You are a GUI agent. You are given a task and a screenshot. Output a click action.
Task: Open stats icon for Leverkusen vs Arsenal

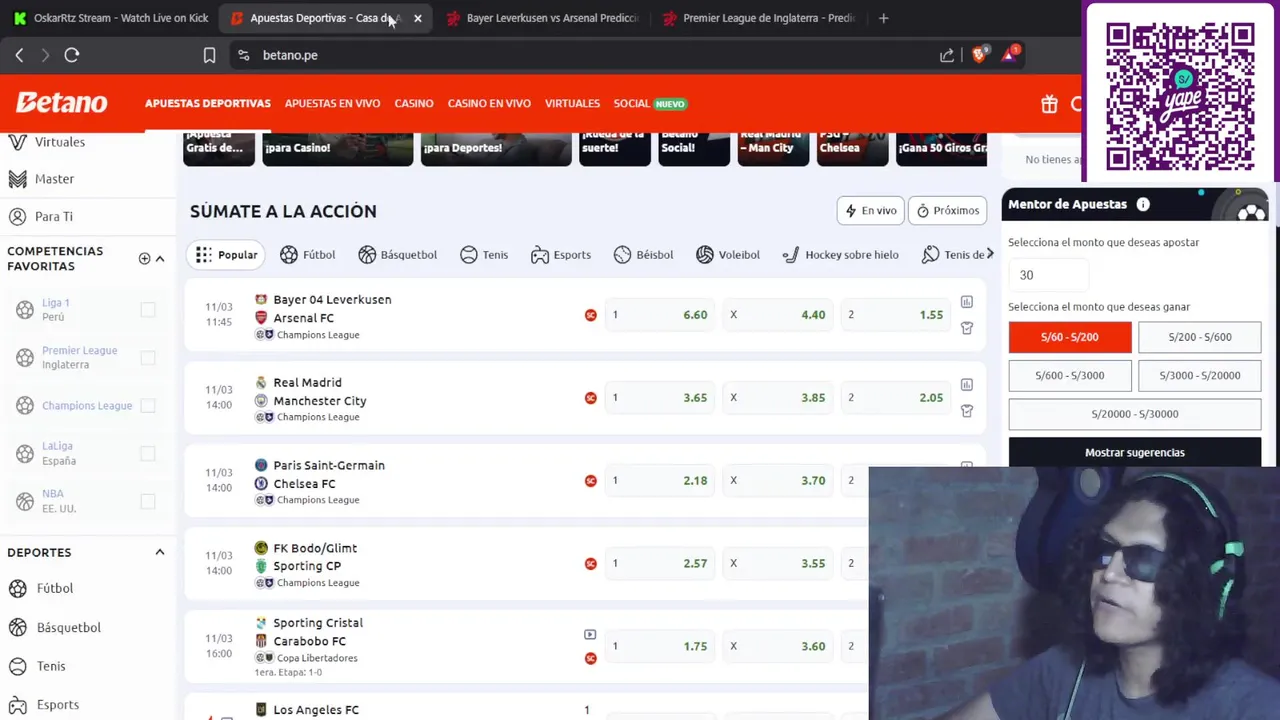pos(966,302)
